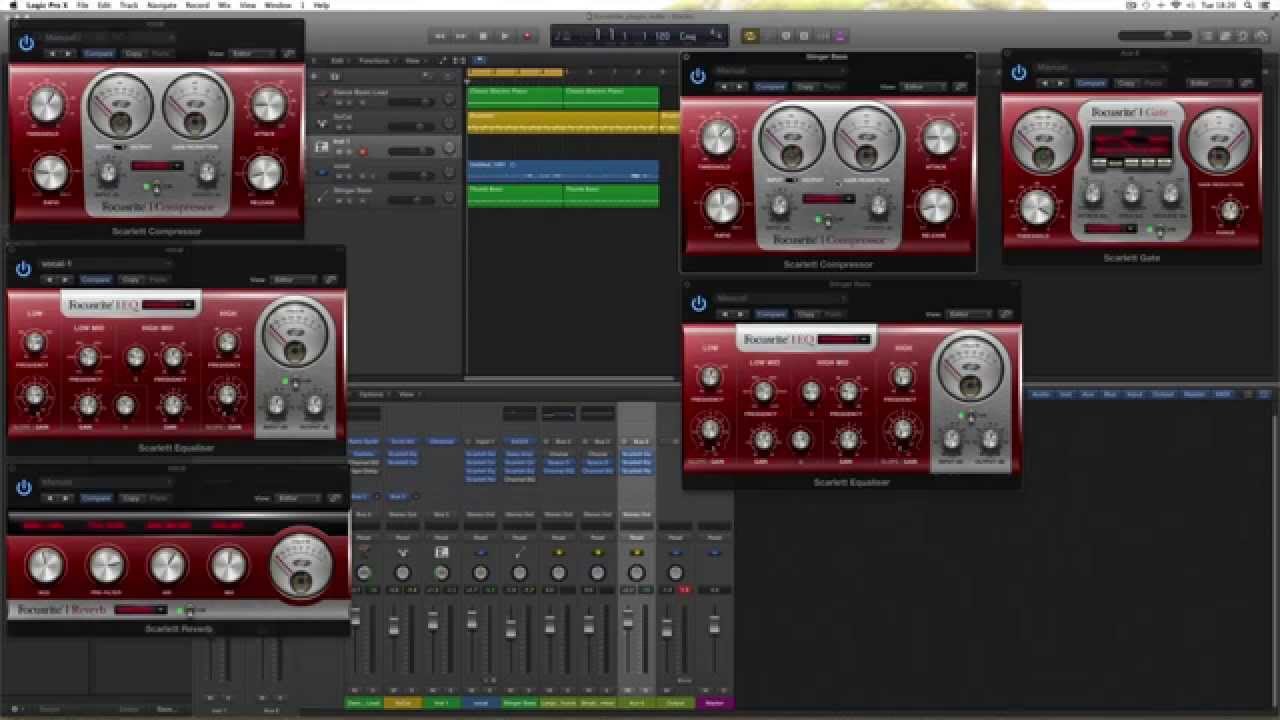This screenshot has width=1280, height=720.
Task: Open the Navigate menu
Action: tap(161, 5)
